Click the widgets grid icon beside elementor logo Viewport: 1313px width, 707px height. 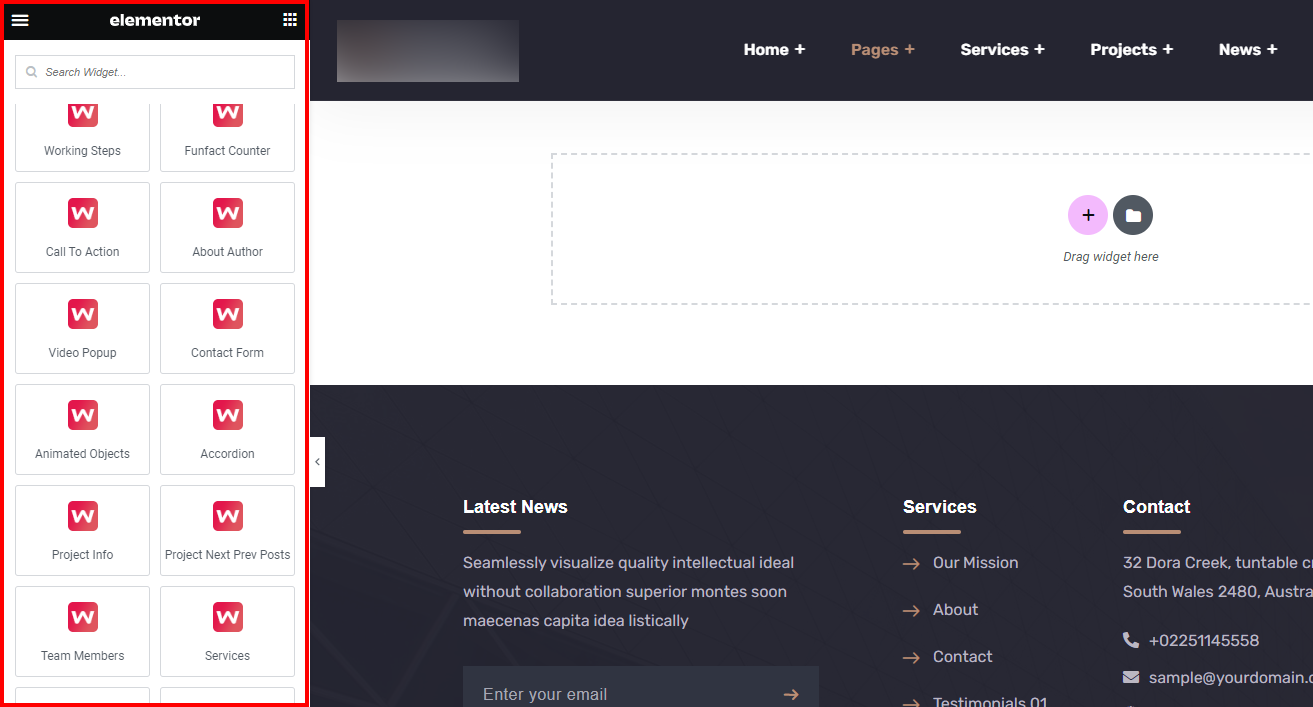coord(289,19)
